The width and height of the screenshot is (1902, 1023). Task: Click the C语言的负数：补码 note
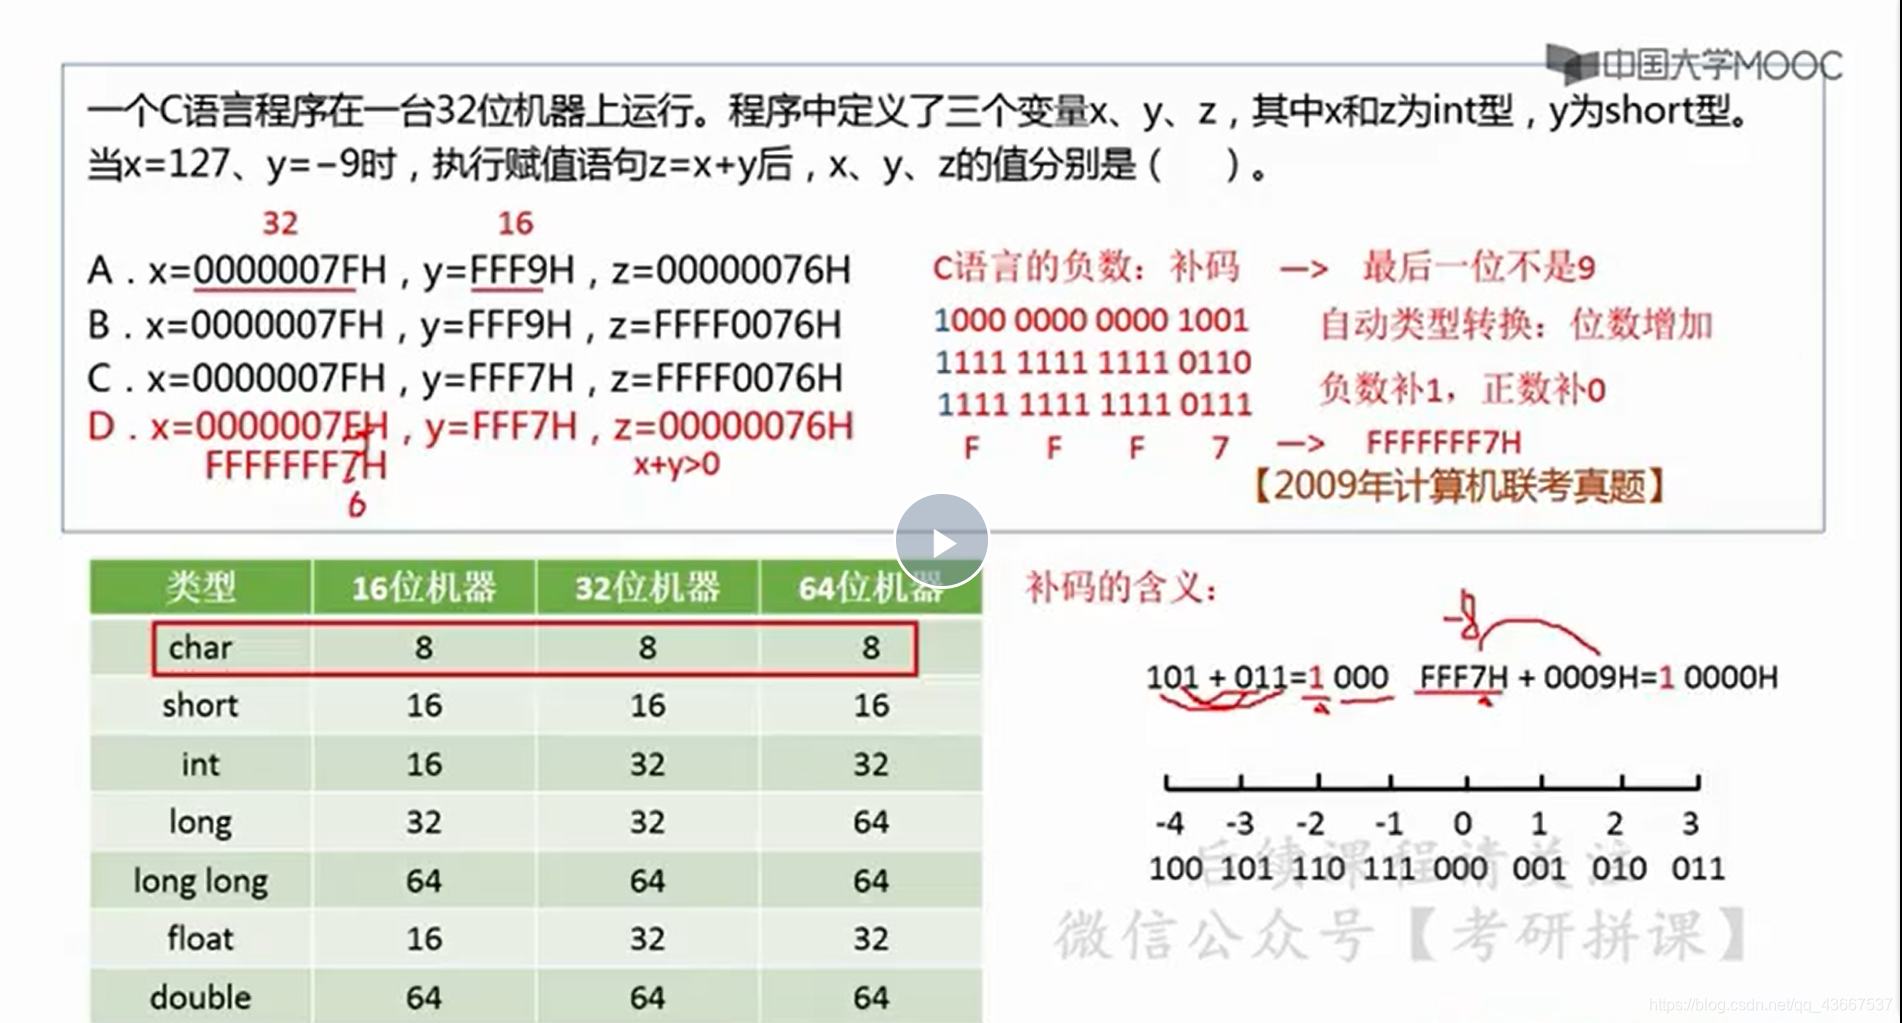1085,267
